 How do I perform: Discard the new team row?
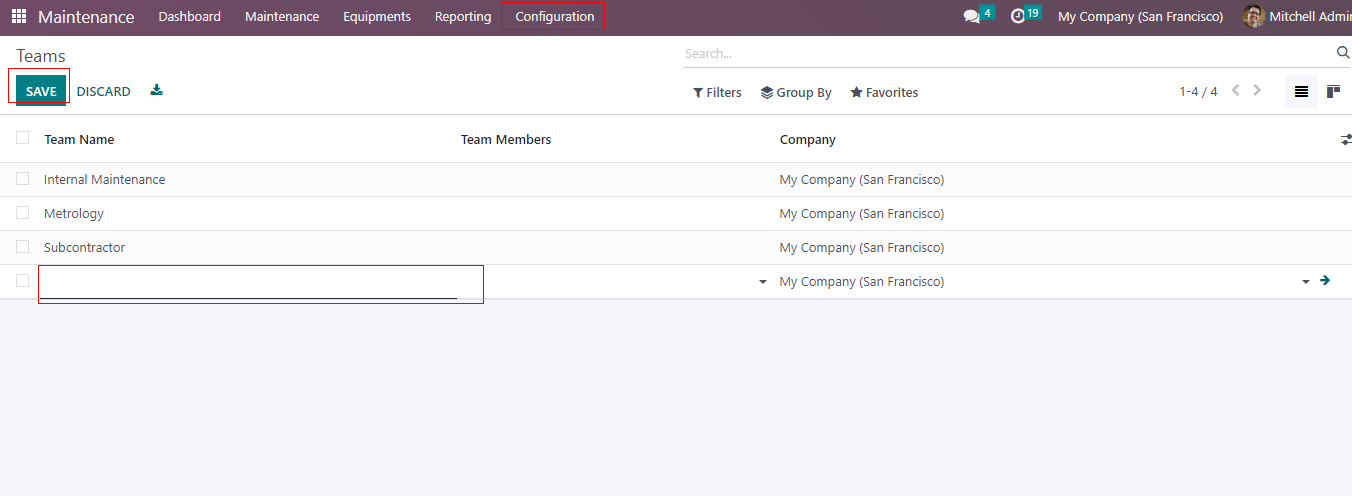point(104,91)
